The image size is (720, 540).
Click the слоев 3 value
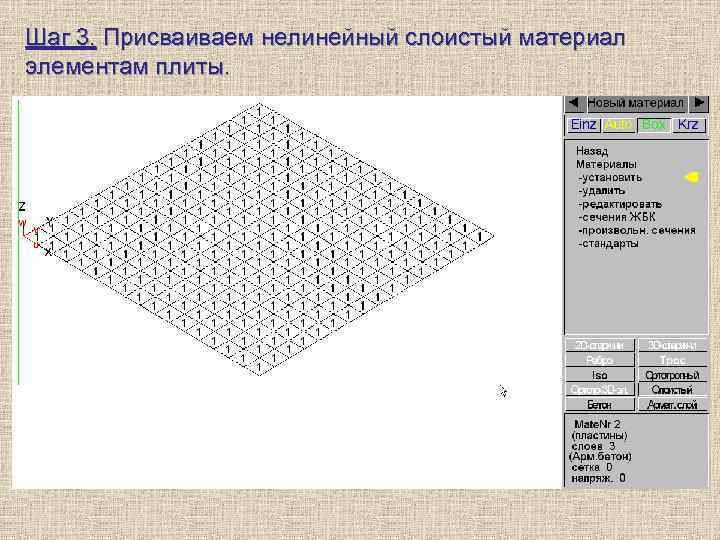coord(593,446)
